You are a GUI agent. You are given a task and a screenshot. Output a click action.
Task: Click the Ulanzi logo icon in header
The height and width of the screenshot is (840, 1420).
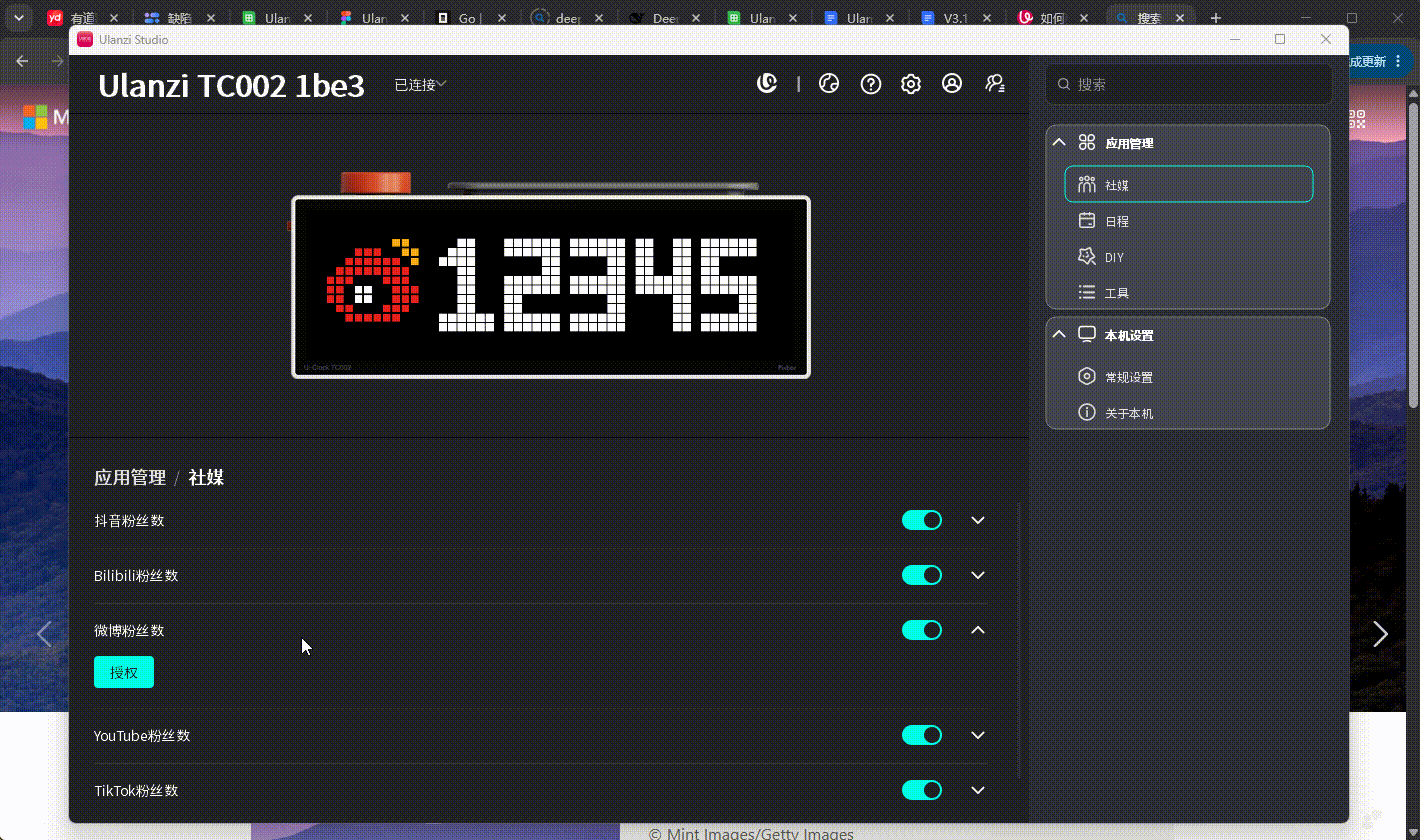coord(767,84)
